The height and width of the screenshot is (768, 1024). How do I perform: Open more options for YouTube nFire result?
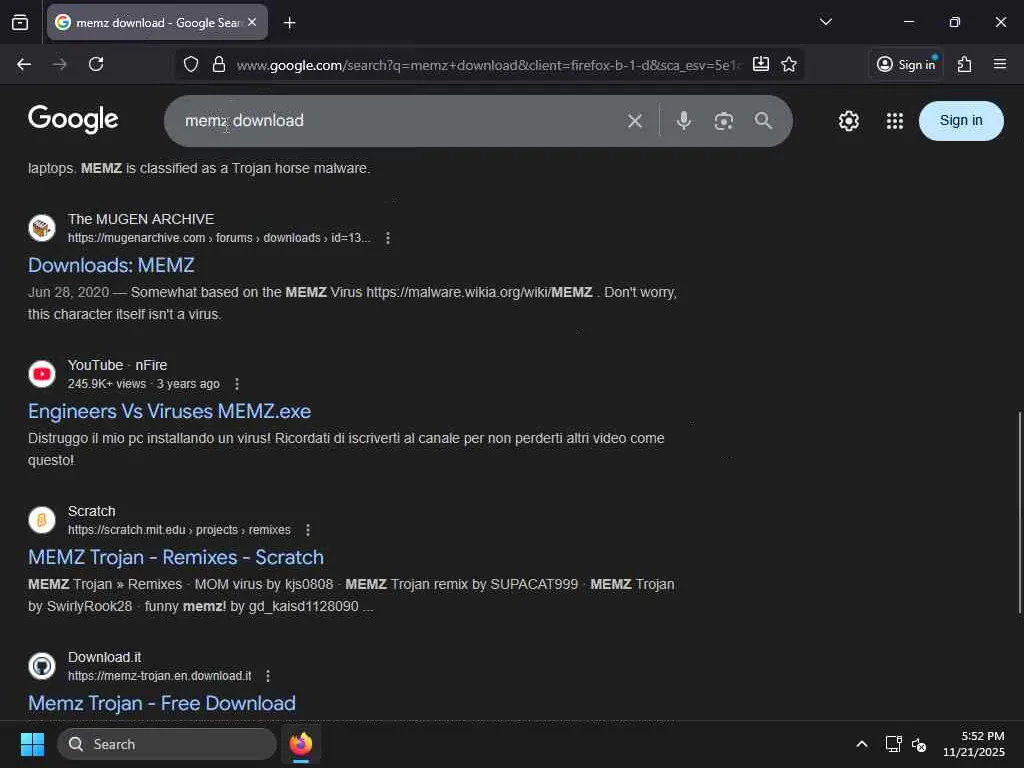pos(237,384)
